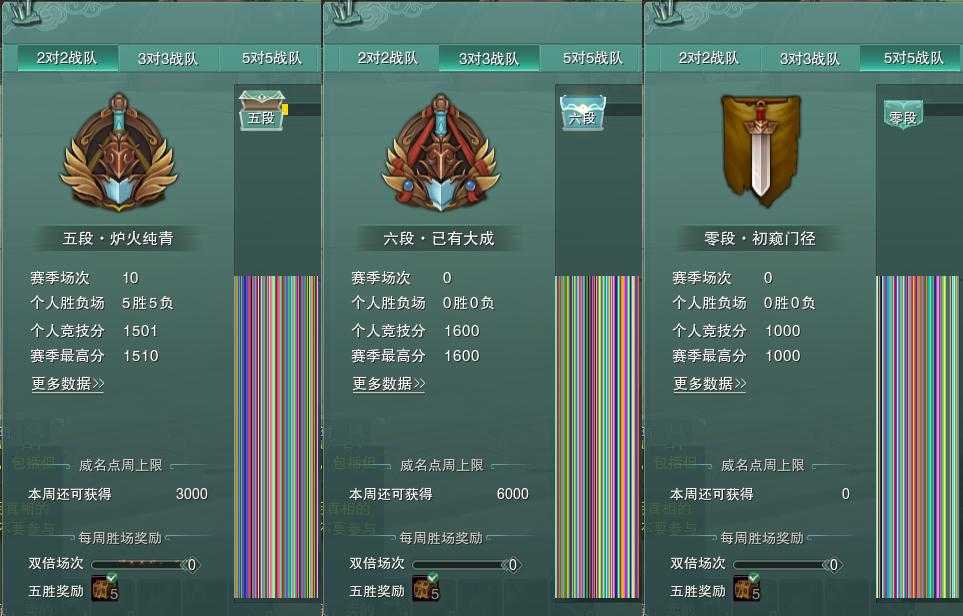Expand 更多数据 in the 零段 panel
The width and height of the screenshot is (963, 616).
[710, 384]
